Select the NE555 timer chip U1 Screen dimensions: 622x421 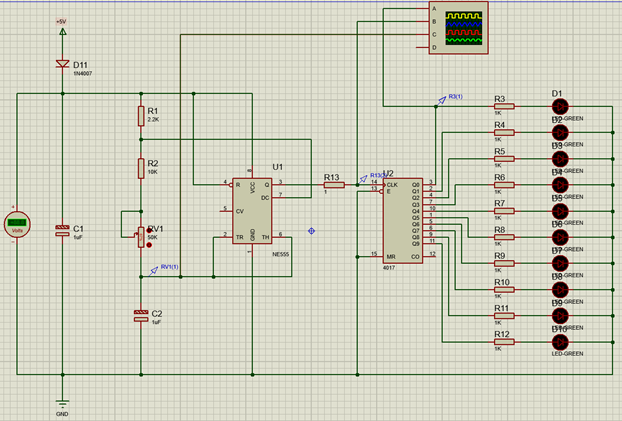[x=253, y=211]
